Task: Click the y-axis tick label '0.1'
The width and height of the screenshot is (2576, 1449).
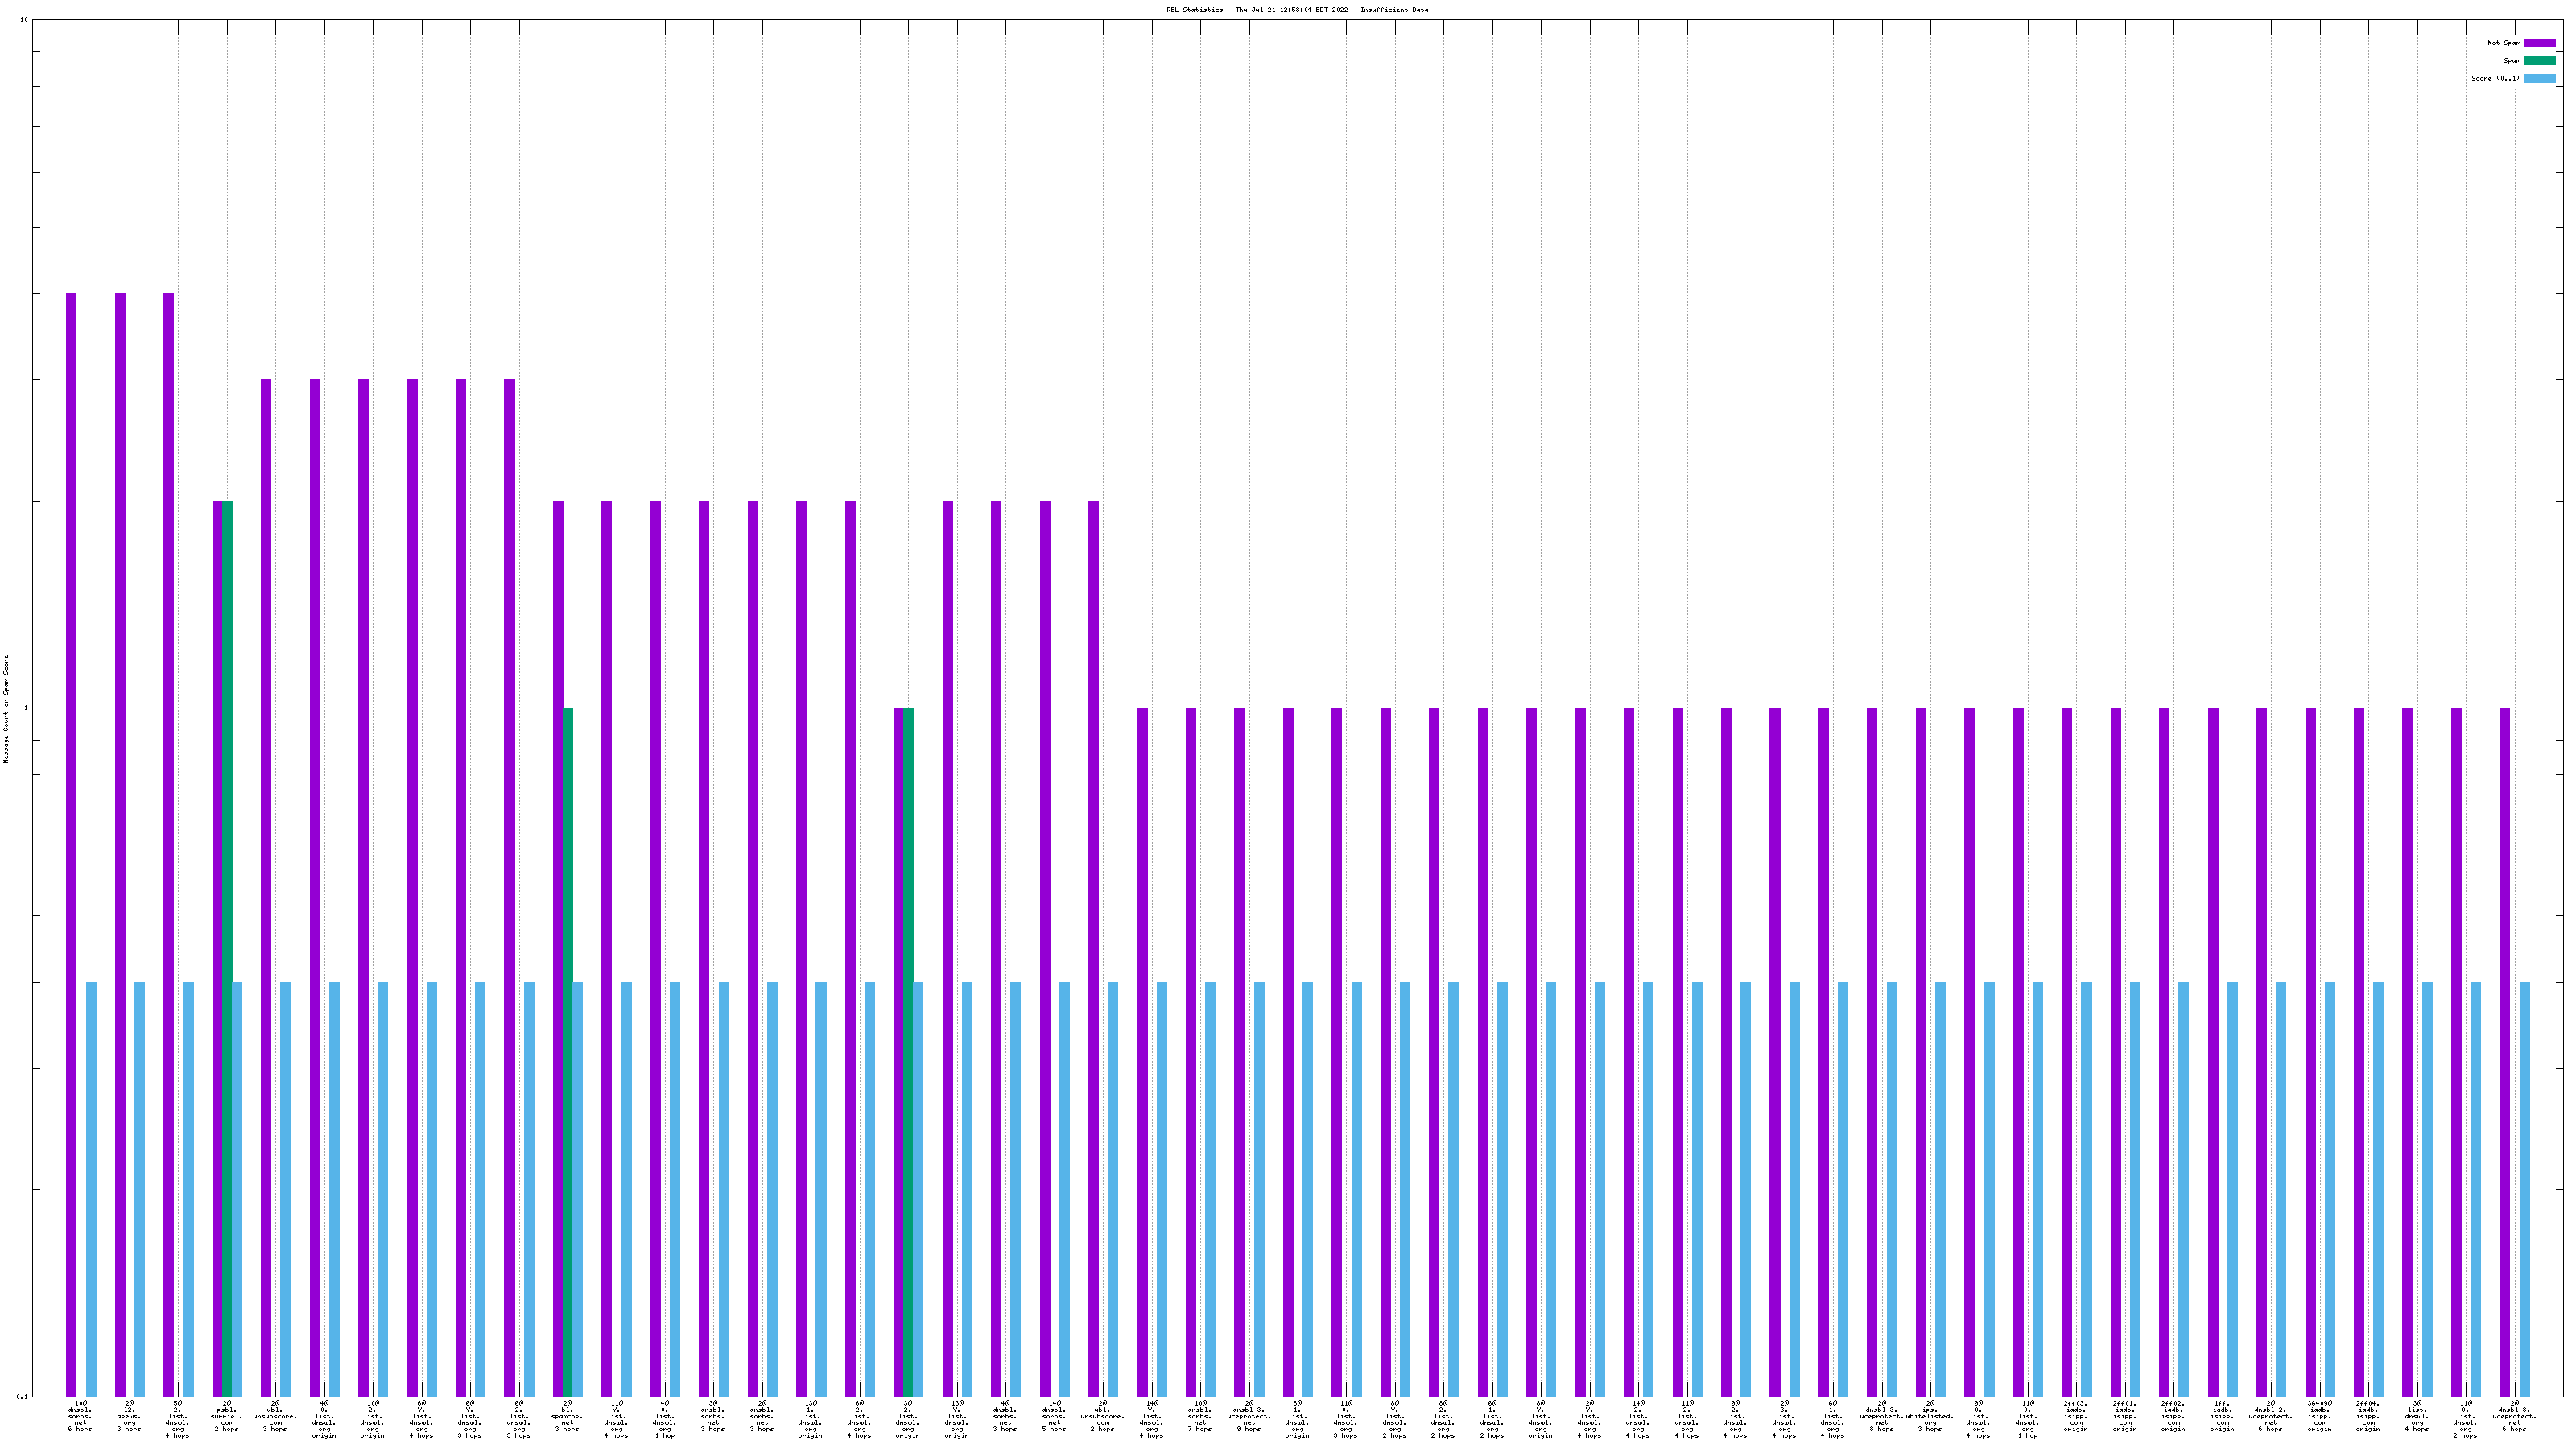Action: (x=22, y=1396)
